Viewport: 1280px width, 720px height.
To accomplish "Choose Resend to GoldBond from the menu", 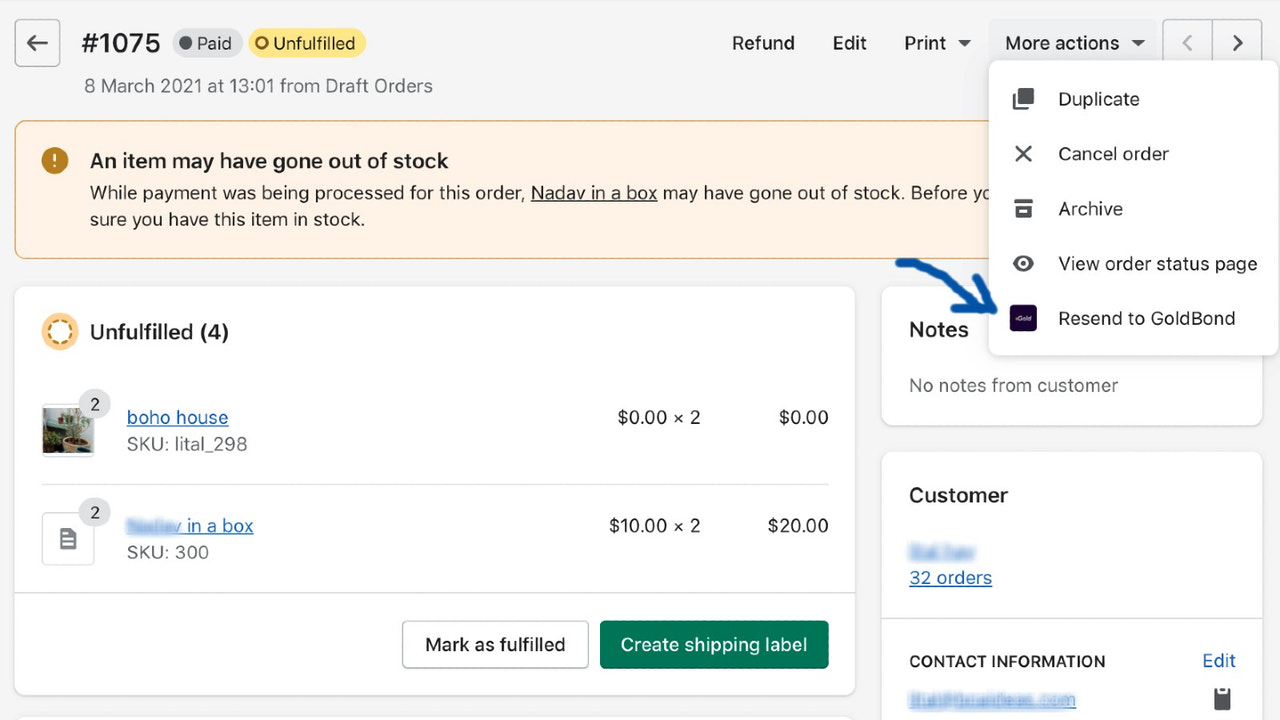I will (x=1146, y=318).
